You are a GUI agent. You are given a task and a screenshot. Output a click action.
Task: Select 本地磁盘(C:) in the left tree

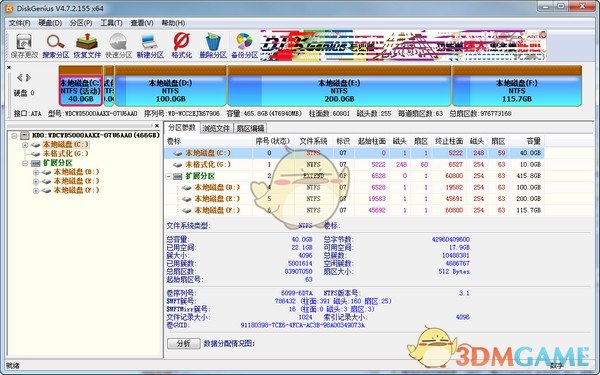pyautogui.click(x=65, y=145)
